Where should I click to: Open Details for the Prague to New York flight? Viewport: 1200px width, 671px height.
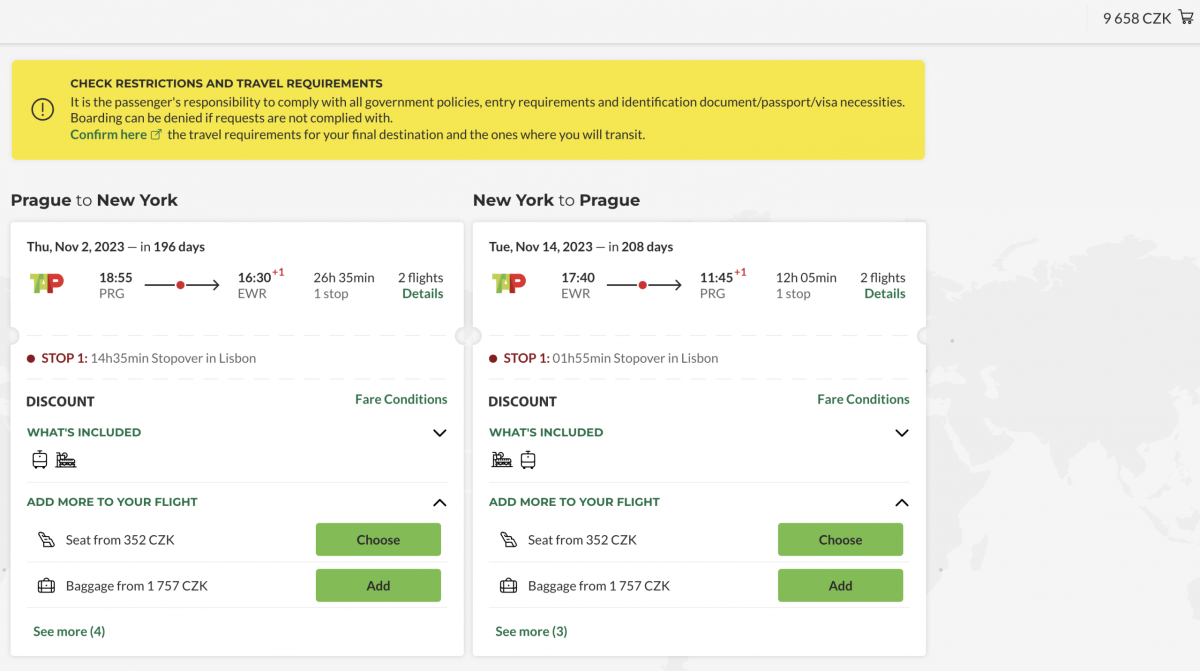tap(422, 294)
